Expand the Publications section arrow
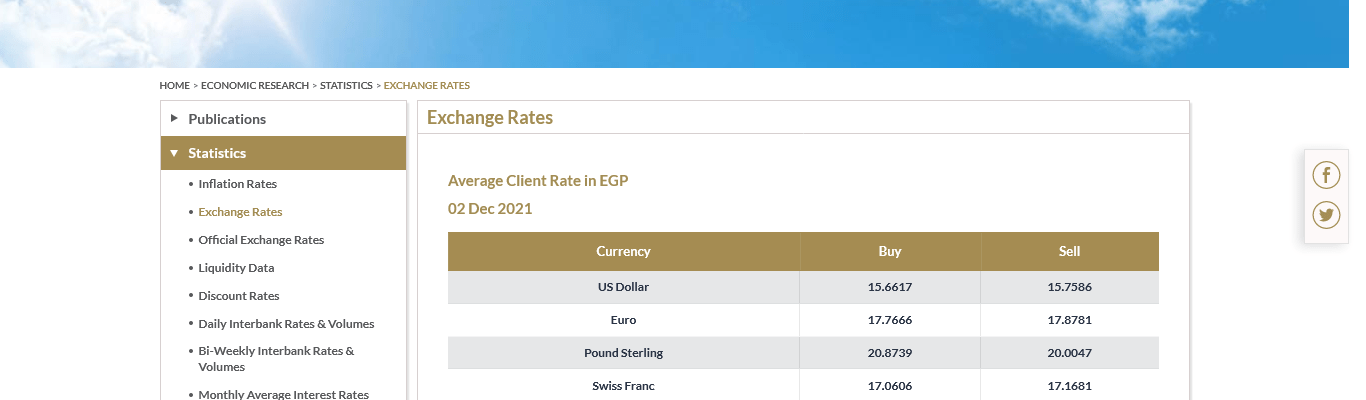Screen dimensions: 1366x400 174,118
